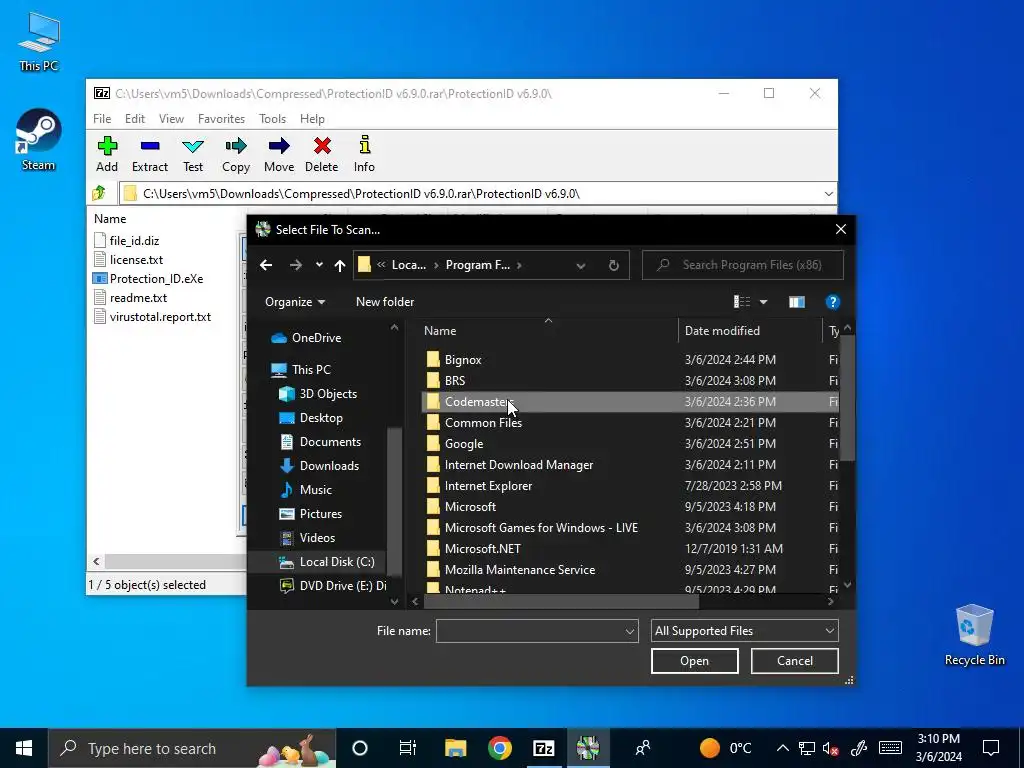
Task: Click the Copy arrow icon in 7-Zip
Action: (236, 154)
